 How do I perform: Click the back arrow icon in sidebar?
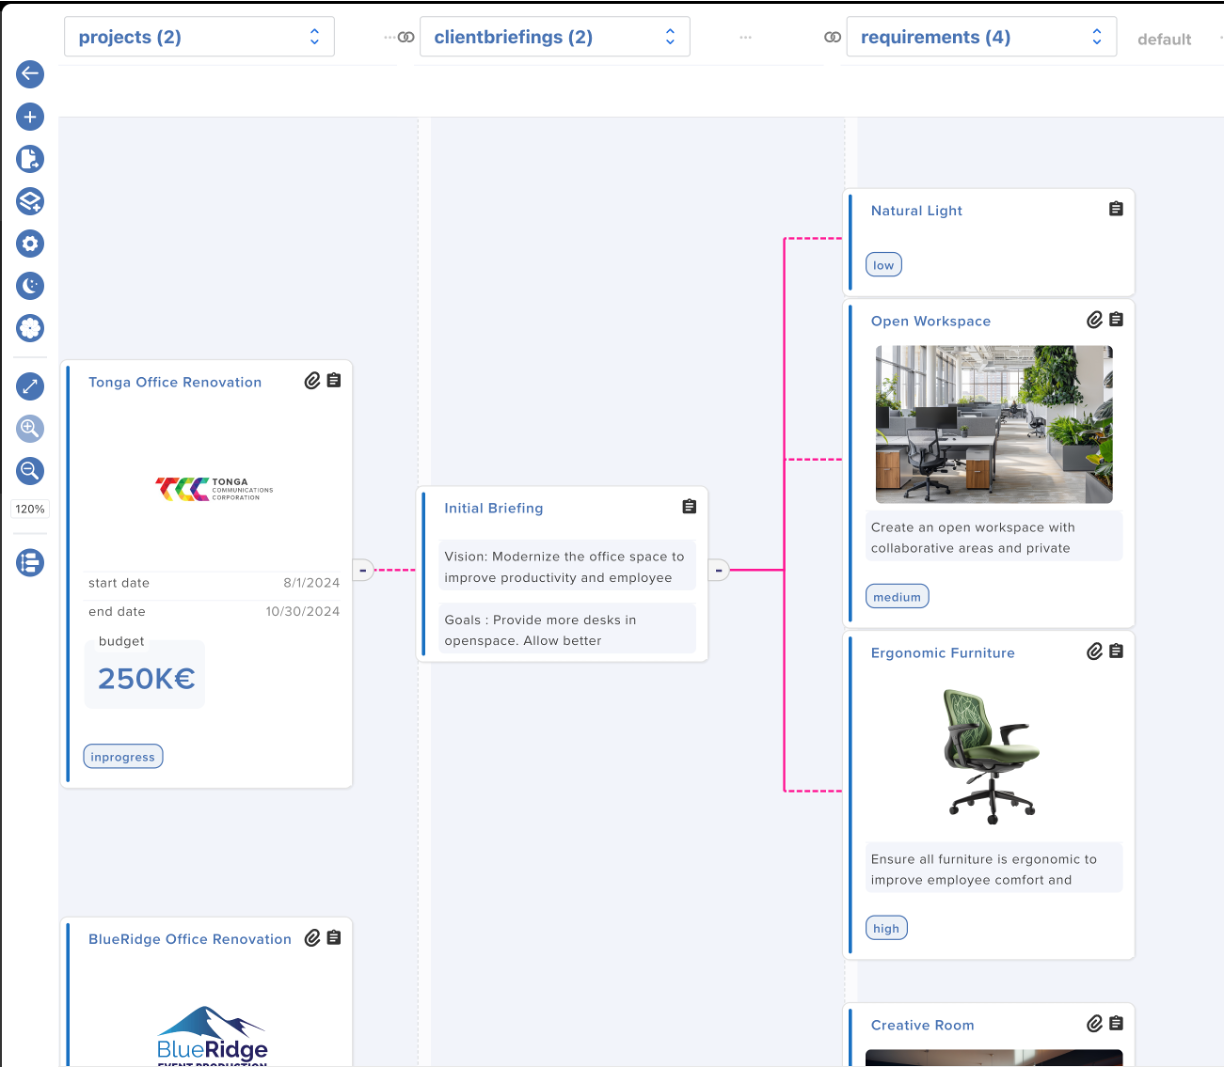(x=30, y=74)
